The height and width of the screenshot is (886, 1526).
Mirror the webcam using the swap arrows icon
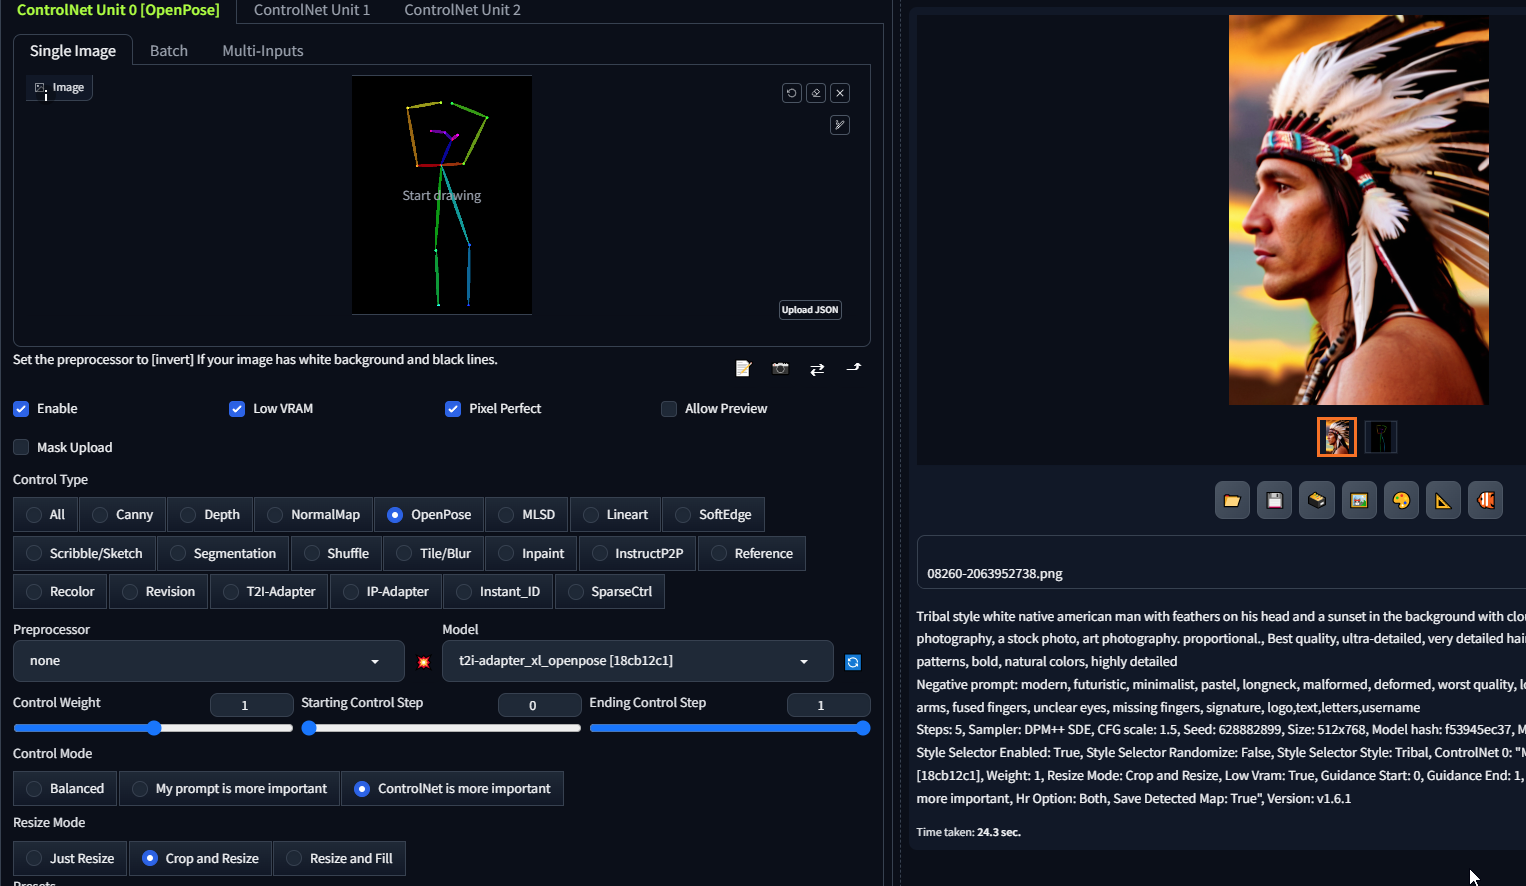(817, 368)
